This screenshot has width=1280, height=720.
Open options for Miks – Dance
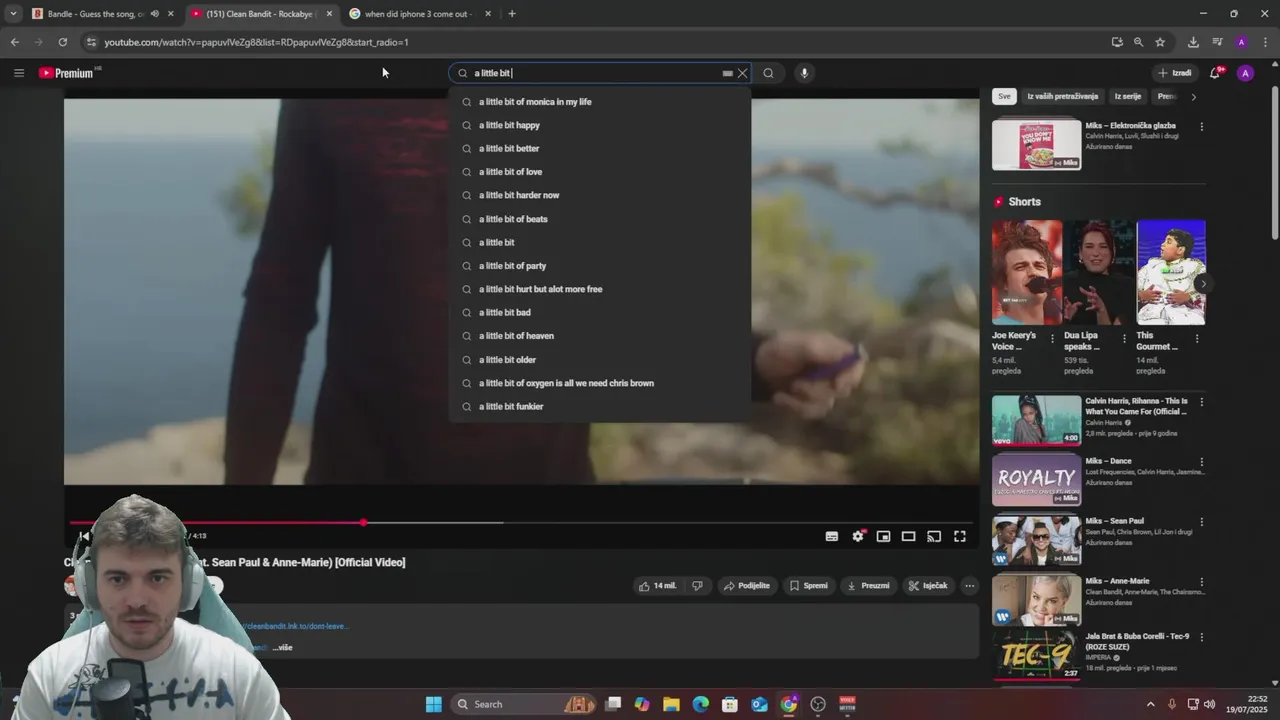click(1202, 463)
